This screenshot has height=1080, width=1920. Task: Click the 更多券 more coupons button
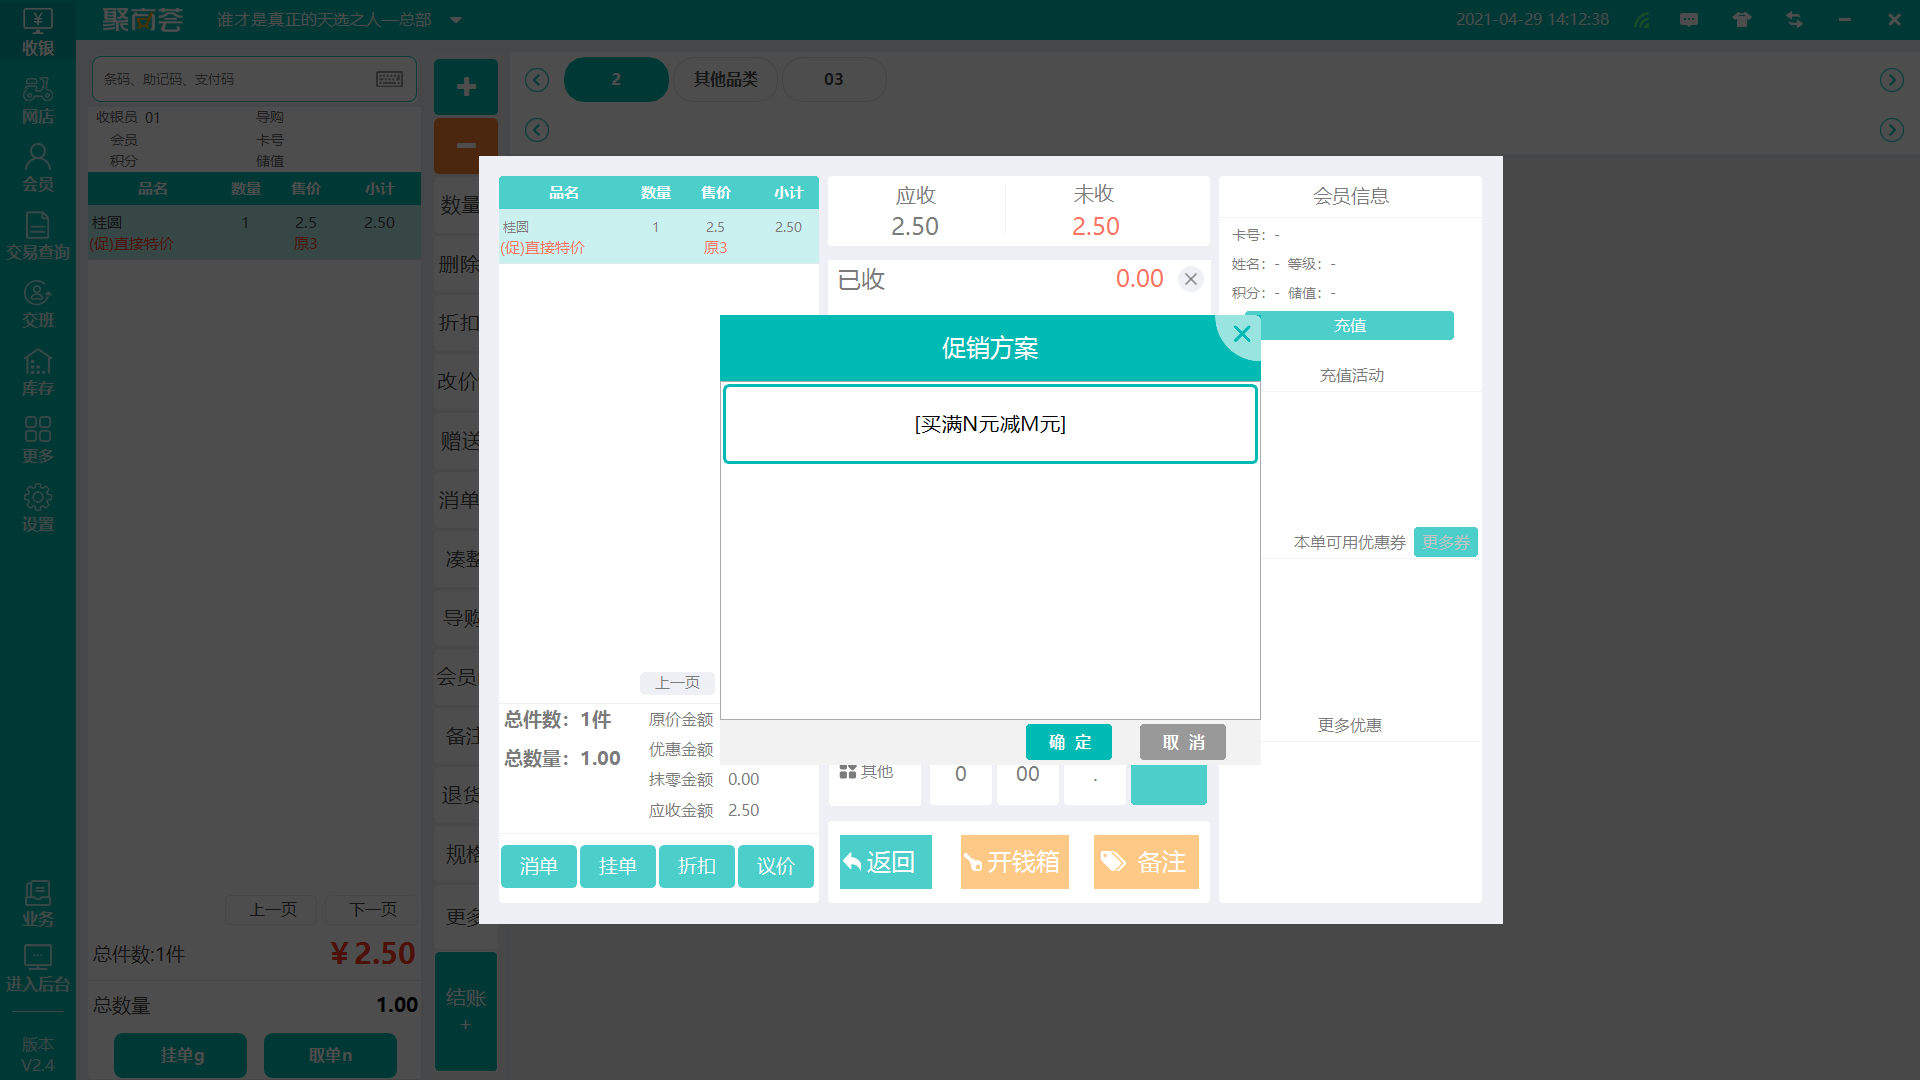coord(1446,542)
